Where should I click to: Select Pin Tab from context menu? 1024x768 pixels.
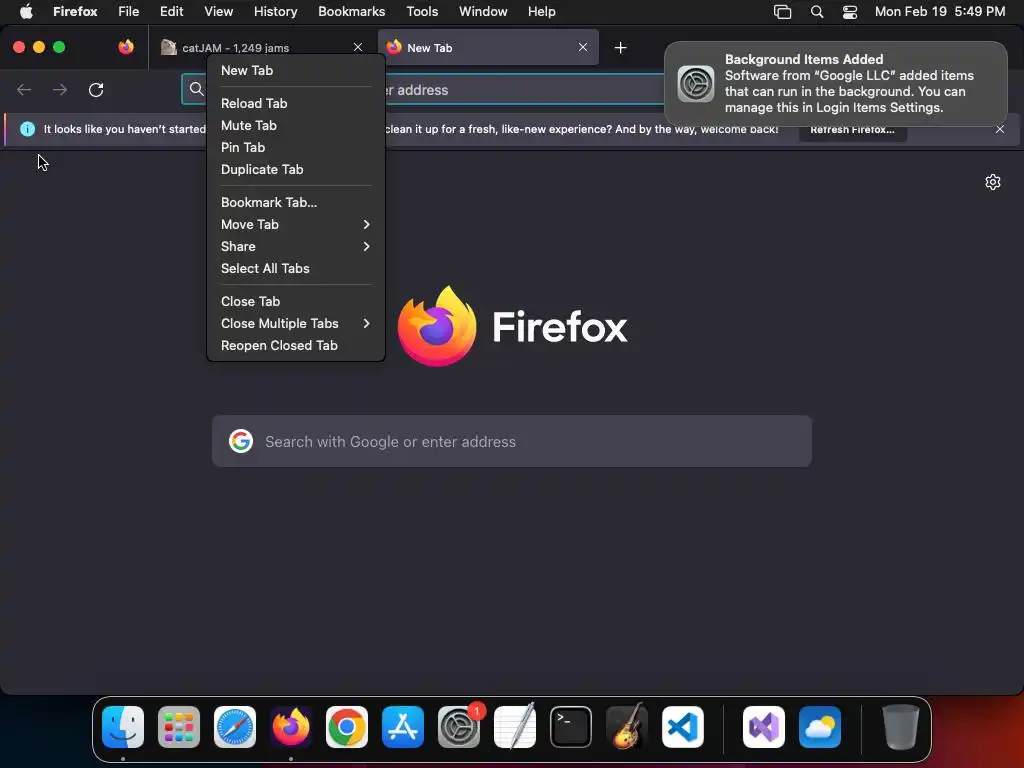(x=296, y=148)
